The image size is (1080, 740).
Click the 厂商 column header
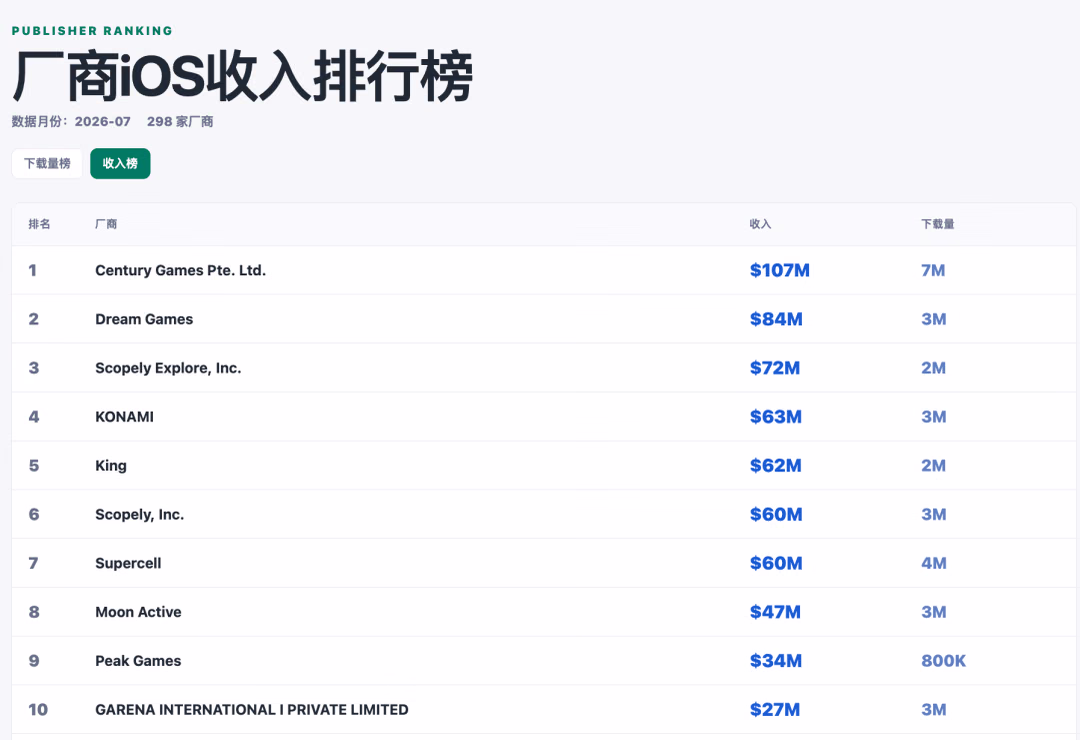coord(106,224)
